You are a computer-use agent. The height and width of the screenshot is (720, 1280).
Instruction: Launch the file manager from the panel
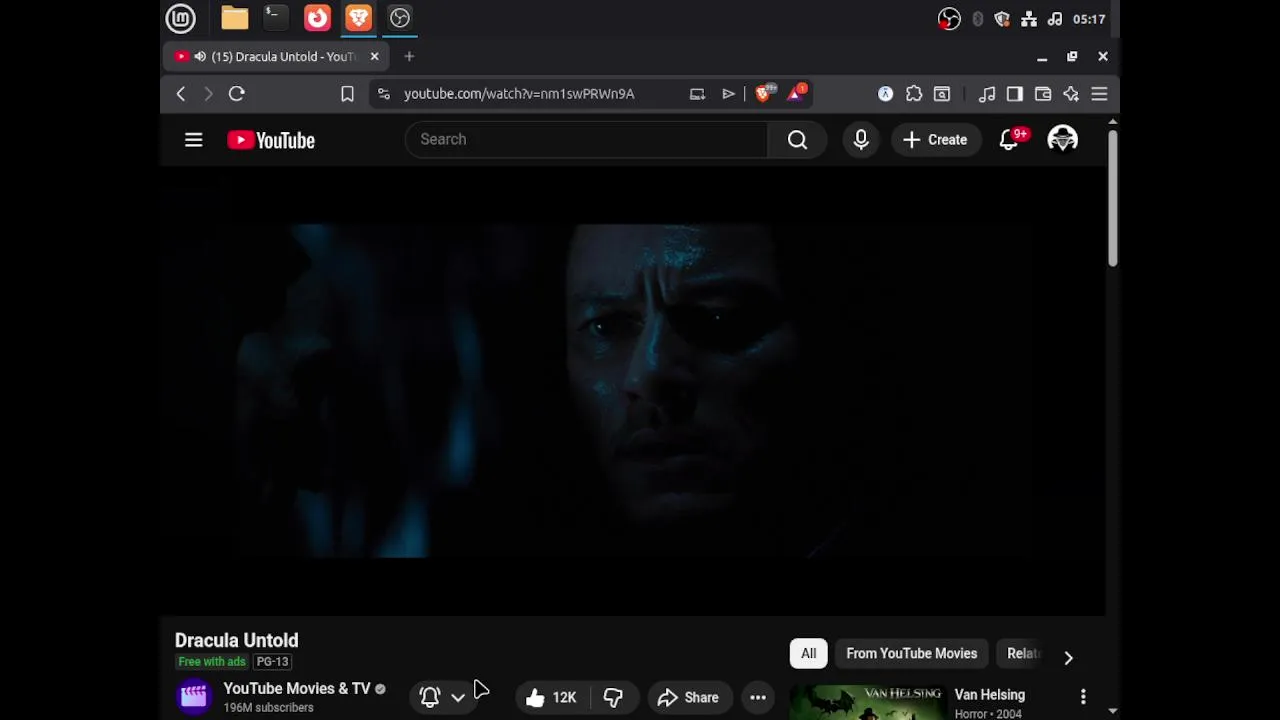(235, 18)
